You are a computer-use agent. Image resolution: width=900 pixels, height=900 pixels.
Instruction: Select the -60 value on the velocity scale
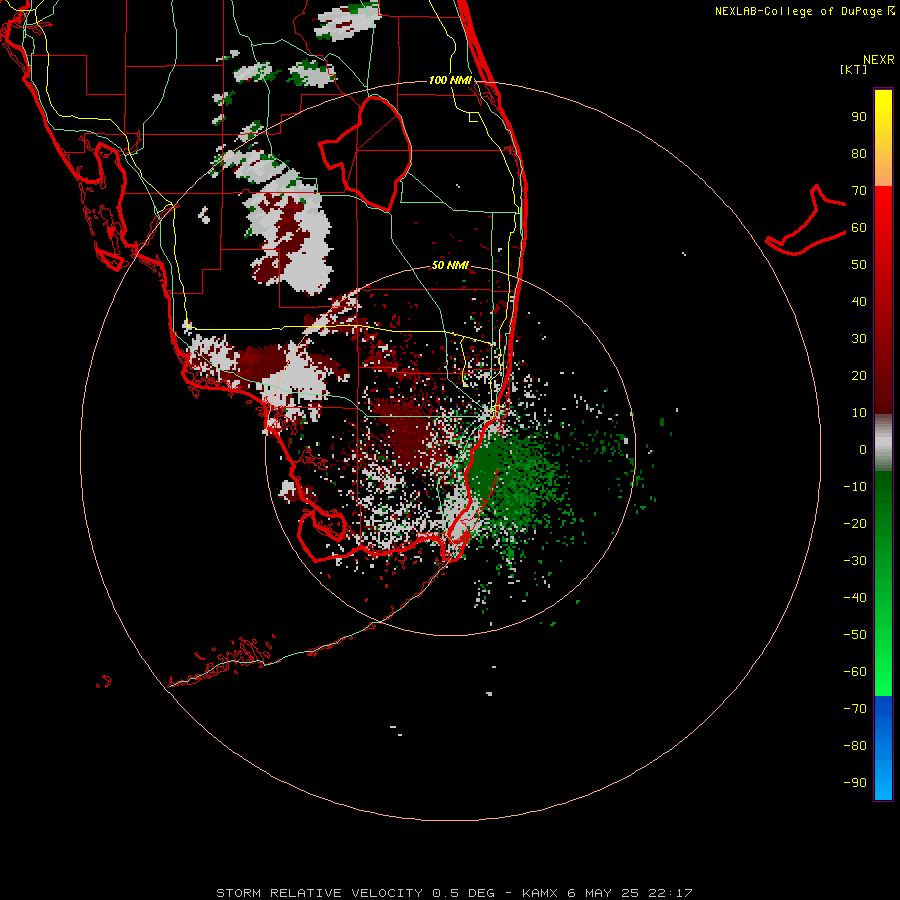[x=855, y=672]
